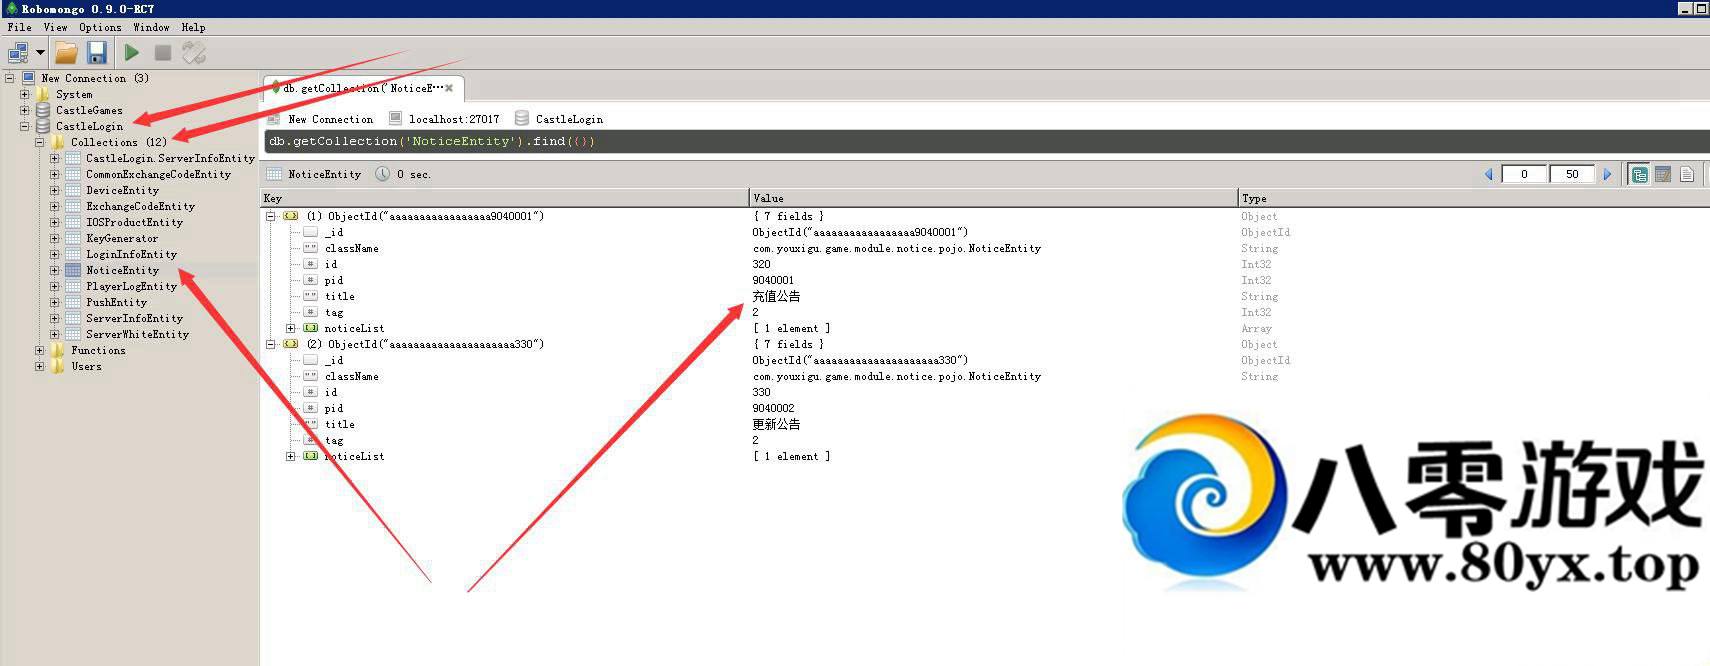This screenshot has width=1710, height=666.
Task: Run the query with green play button
Action: click(132, 53)
